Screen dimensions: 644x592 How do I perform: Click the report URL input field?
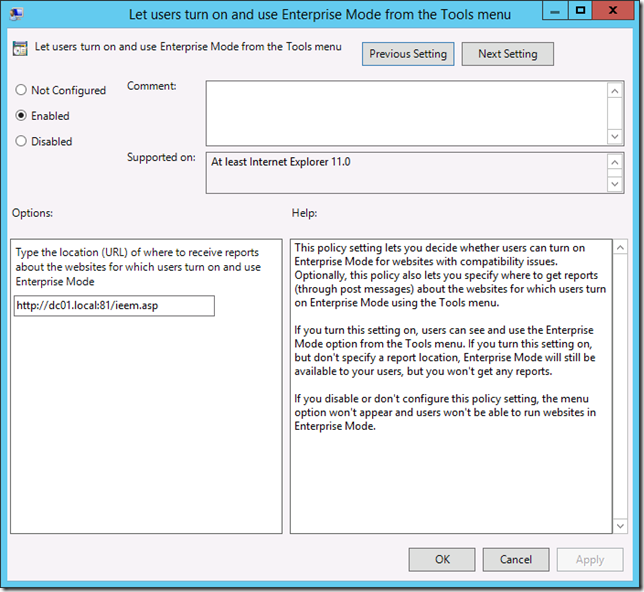[x=114, y=306]
